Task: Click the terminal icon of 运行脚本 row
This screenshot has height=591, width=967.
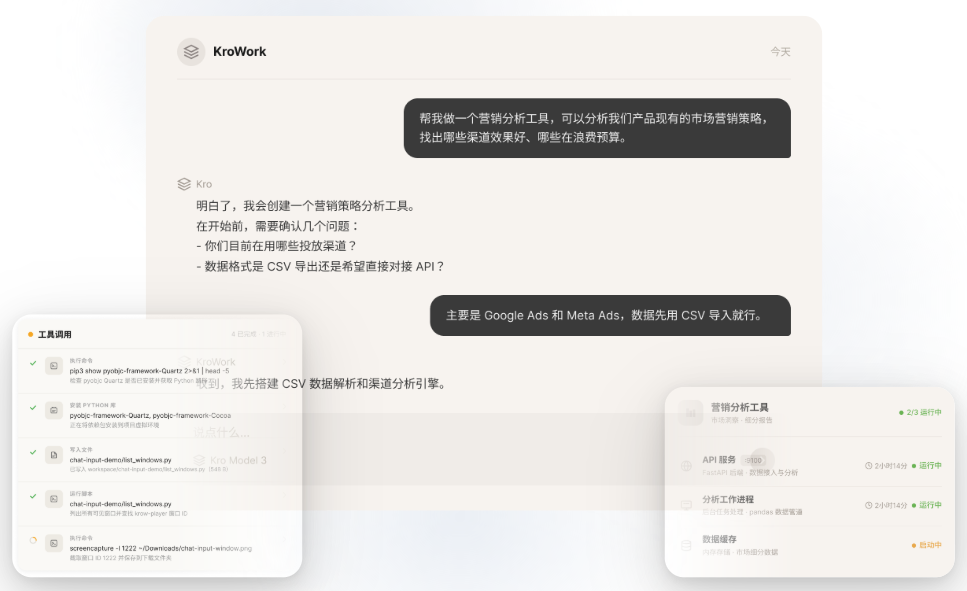Action: point(54,498)
